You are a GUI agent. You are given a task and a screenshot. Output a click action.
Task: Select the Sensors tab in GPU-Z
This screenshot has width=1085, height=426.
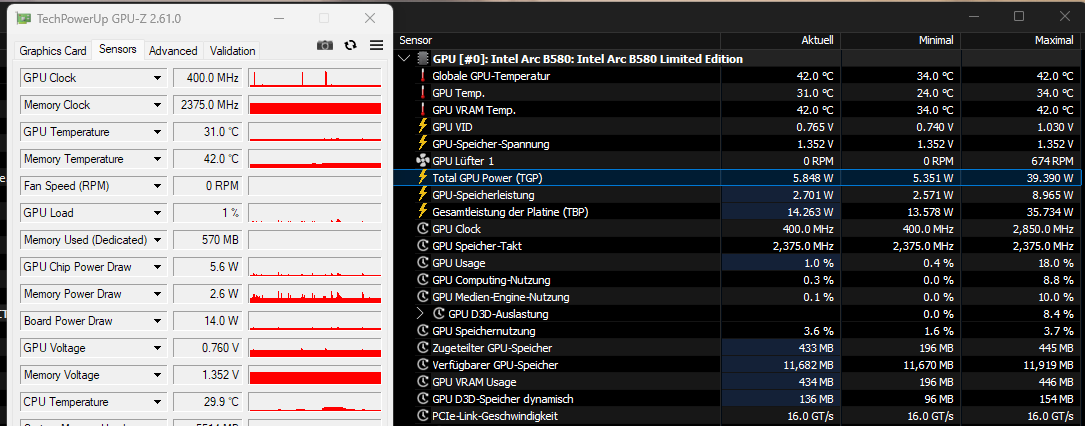(x=118, y=49)
